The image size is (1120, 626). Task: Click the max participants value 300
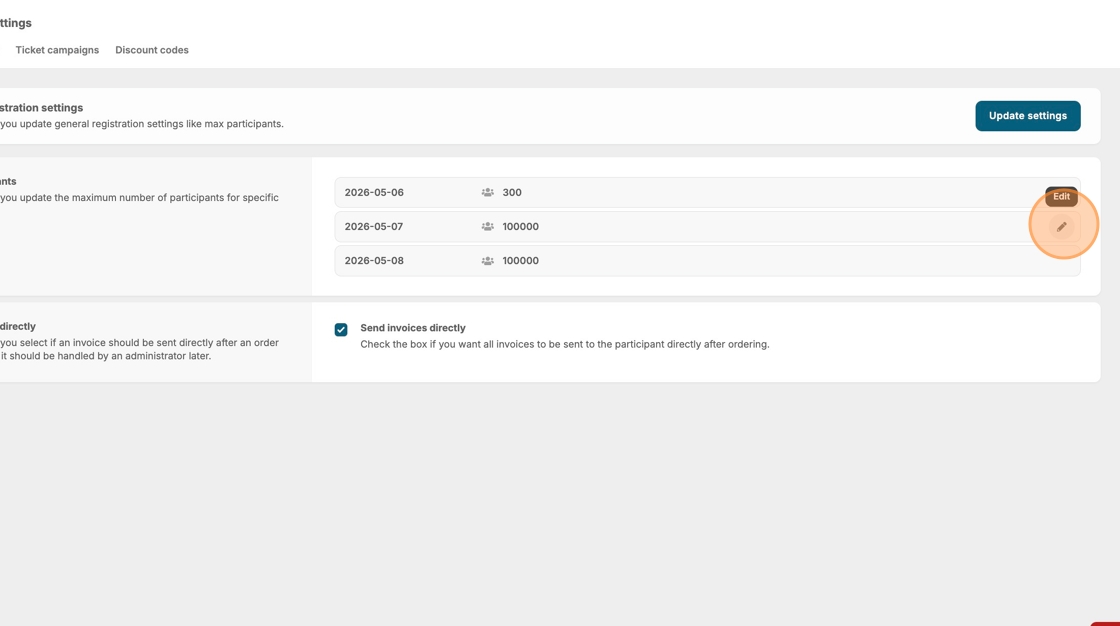(x=511, y=192)
